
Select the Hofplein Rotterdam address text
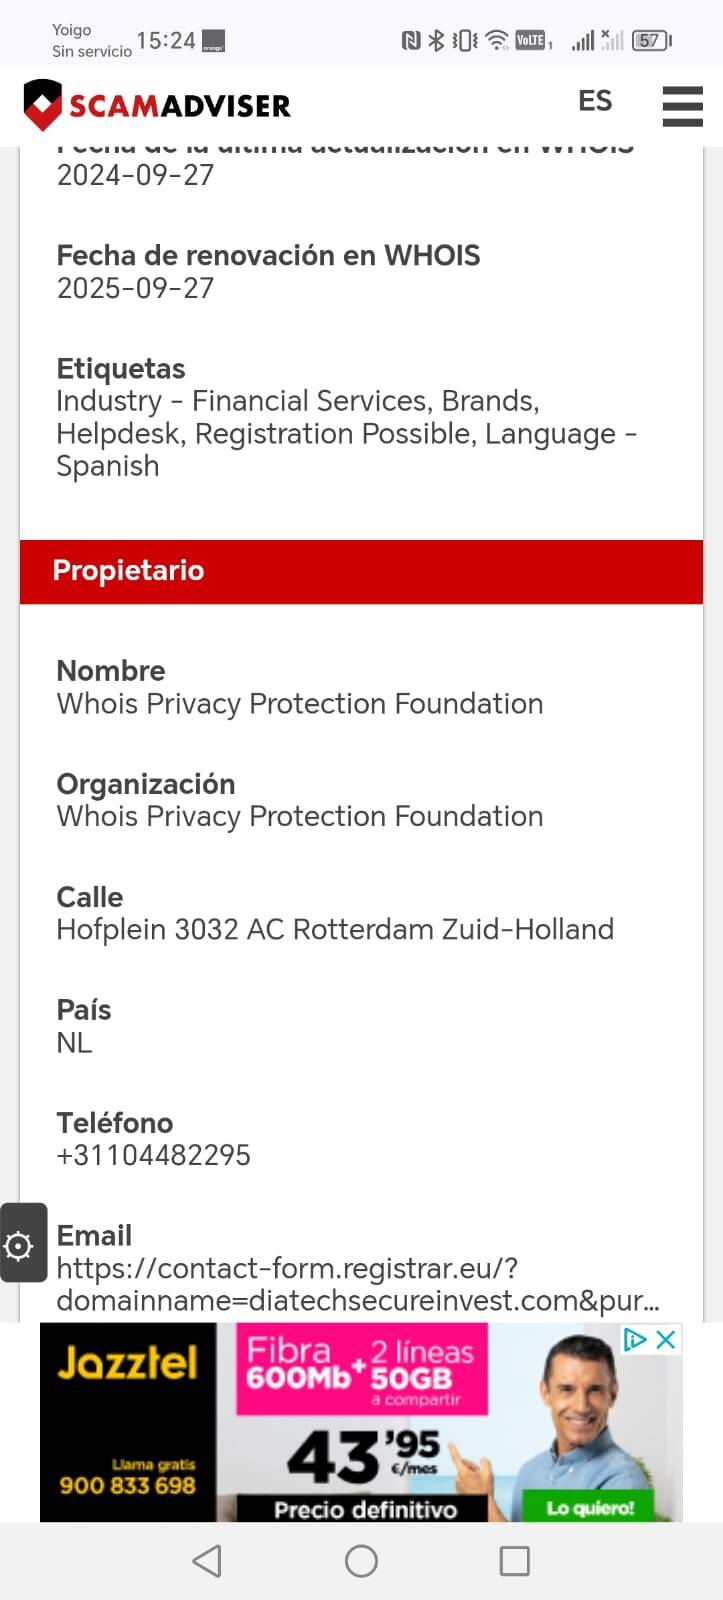point(335,930)
